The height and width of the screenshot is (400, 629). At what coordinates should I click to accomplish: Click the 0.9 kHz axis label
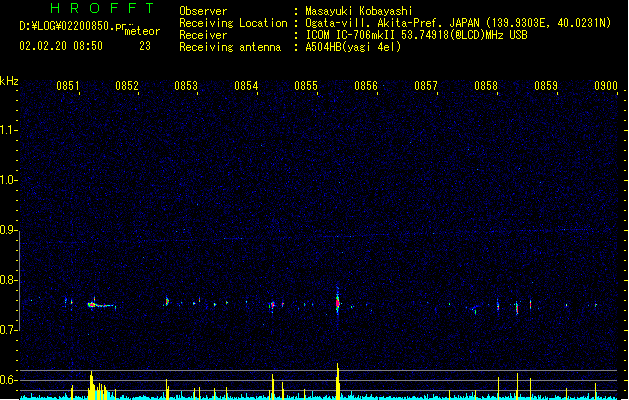pos(8,230)
